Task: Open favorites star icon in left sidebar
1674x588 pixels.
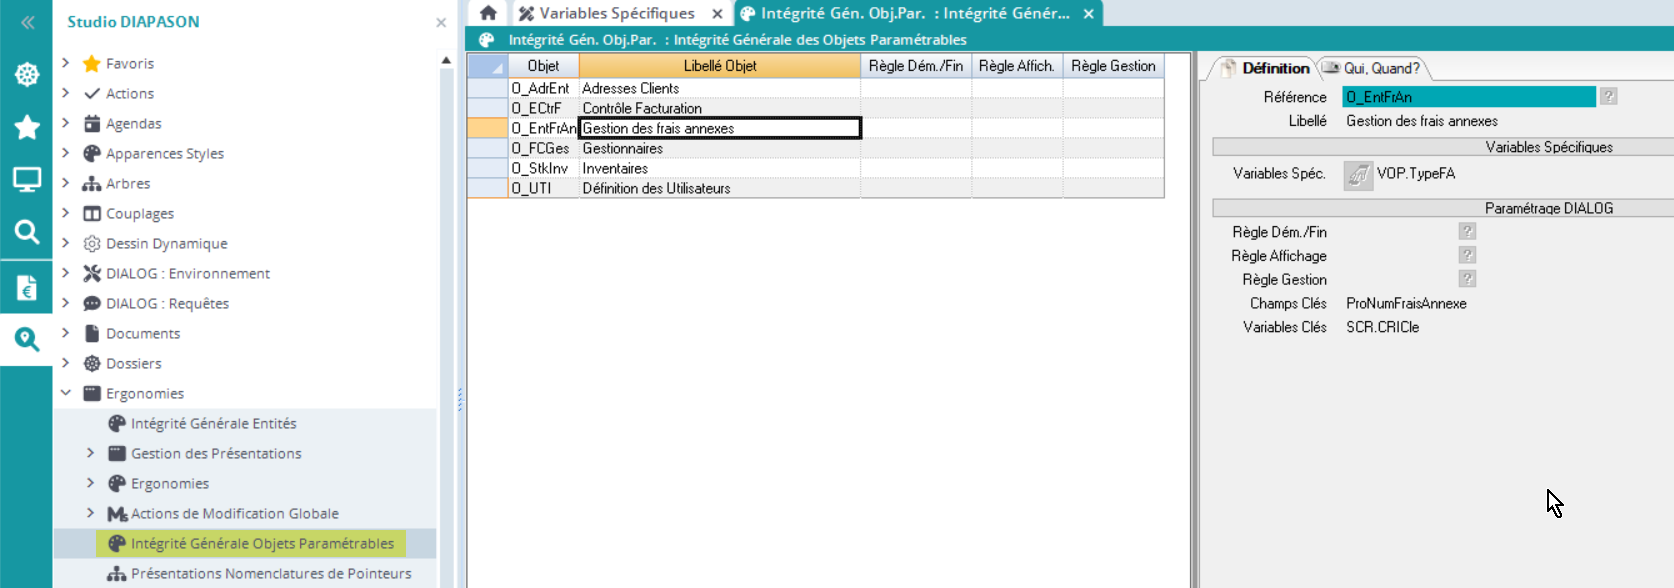Action: click(27, 127)
